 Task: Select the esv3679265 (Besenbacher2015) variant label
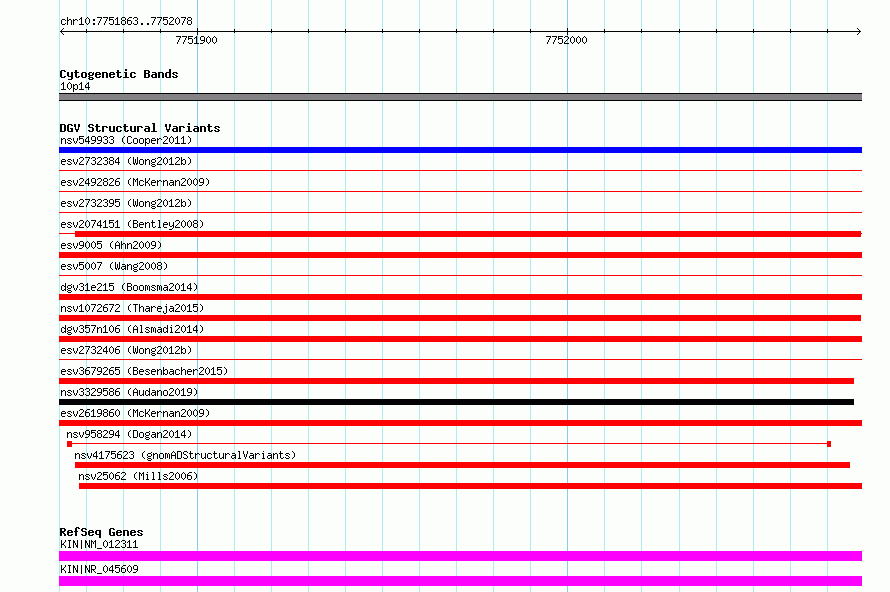point(144,371)
